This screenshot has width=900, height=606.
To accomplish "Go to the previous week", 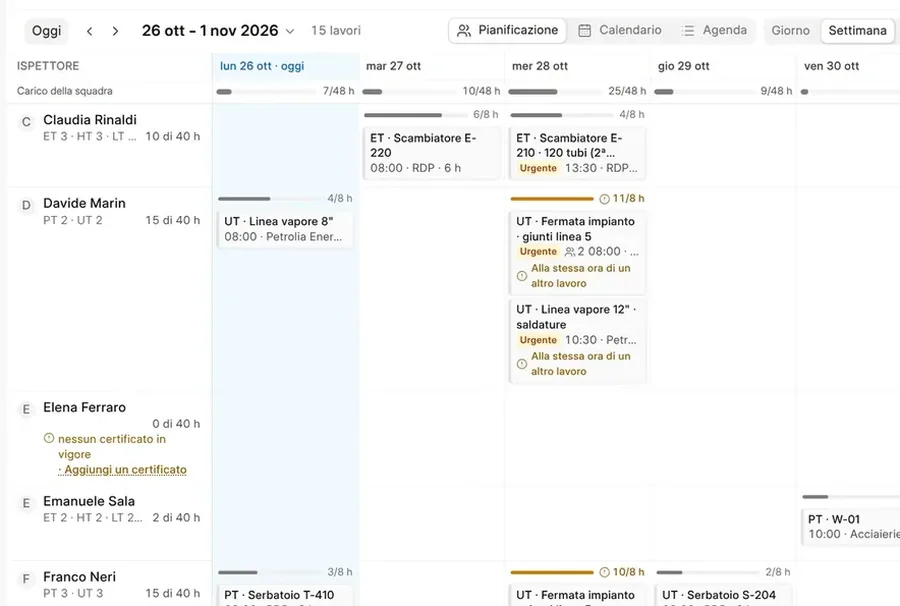I will [x=90, y=31].
